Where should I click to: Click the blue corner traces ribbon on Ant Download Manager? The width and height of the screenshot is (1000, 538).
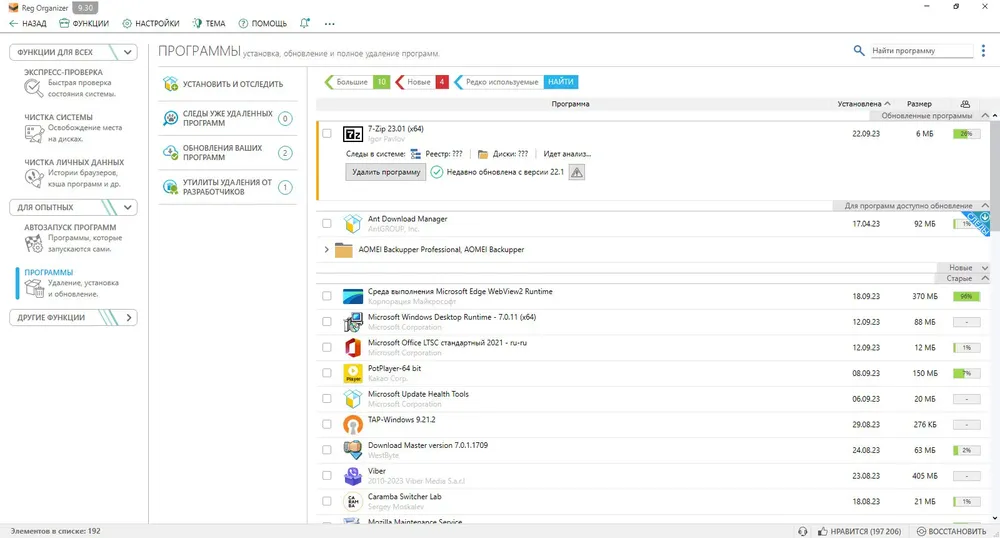click(979, 222)
